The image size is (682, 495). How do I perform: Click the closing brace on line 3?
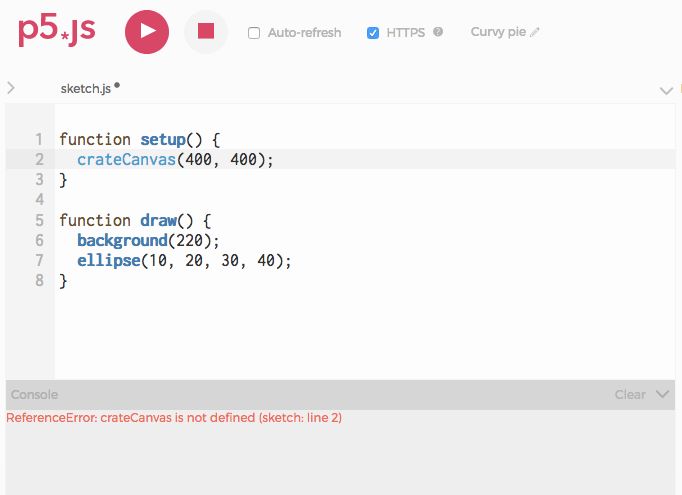pos(63,180)
